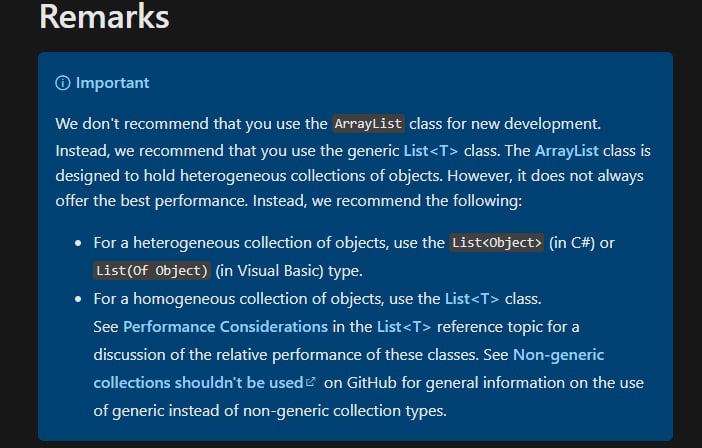Click the ArrayList inline code snippet
The image size is (702, 448).
(x=368, y=124)
